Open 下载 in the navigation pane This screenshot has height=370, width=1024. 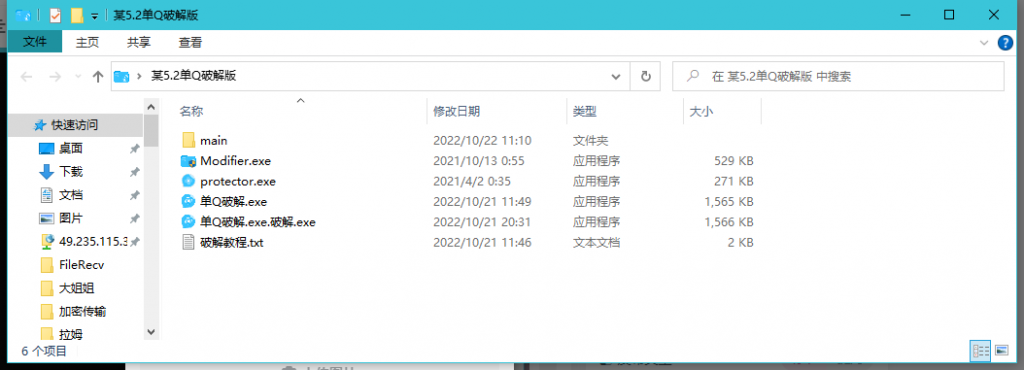click(71, 172)
